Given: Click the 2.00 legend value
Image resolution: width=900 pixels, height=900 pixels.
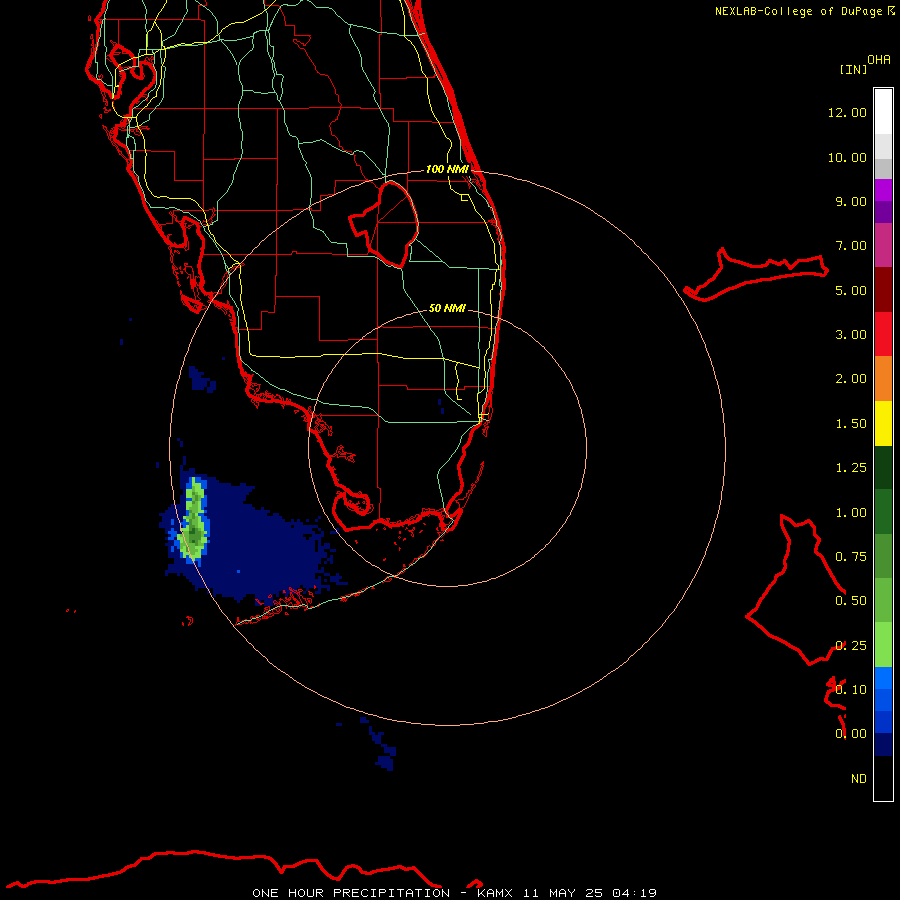Looking at the screenshot, I should pyautogui.click(x=851, y=379).
